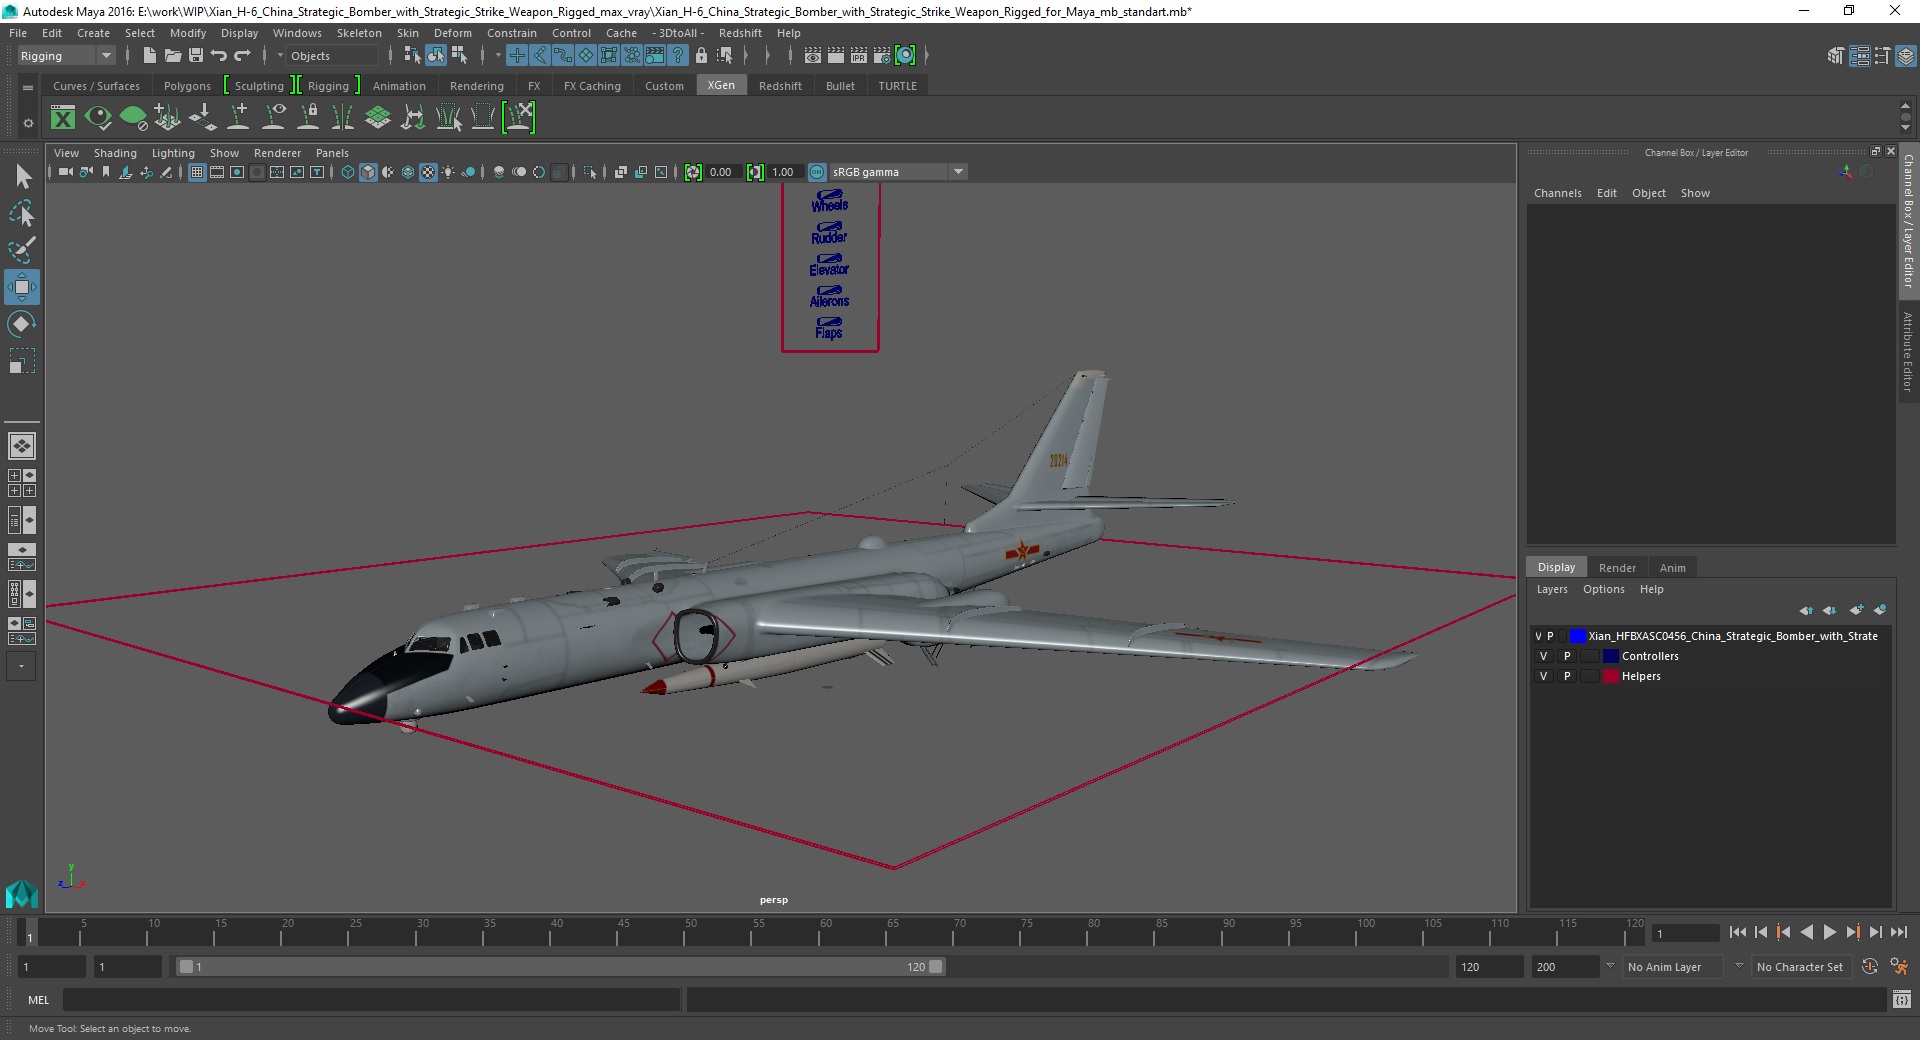Activate the Scale tool
The width and height of the screenshot is (1920, 1040).
point(22,360)
